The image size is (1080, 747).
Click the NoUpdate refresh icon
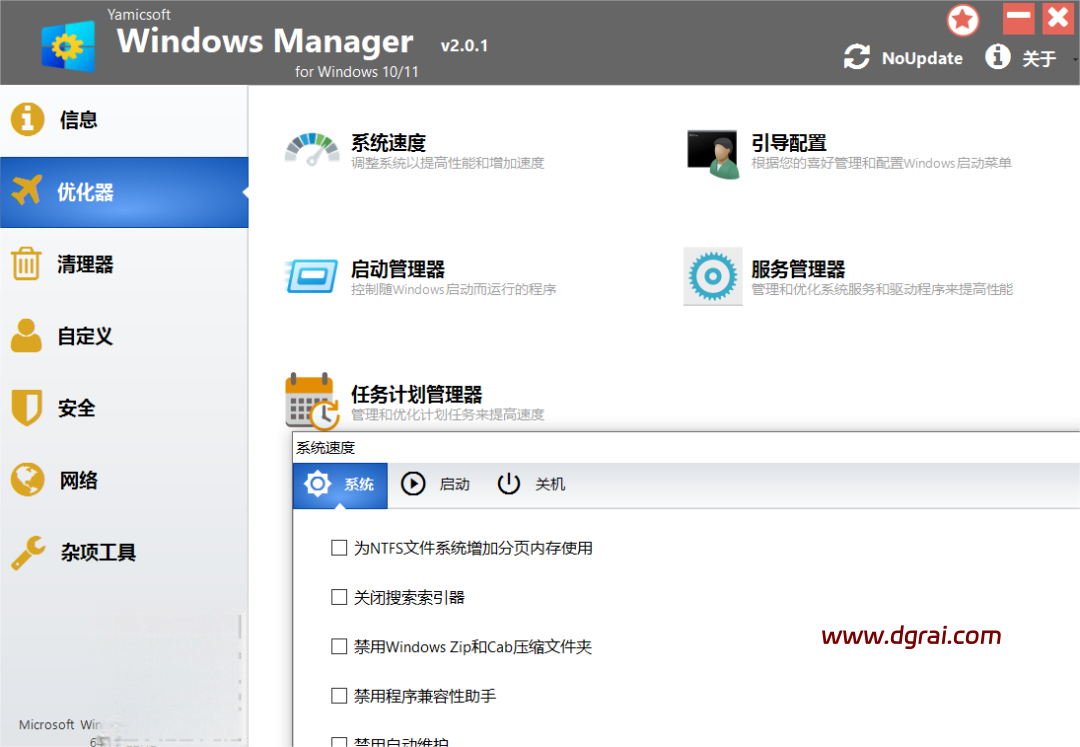(856, 57)
